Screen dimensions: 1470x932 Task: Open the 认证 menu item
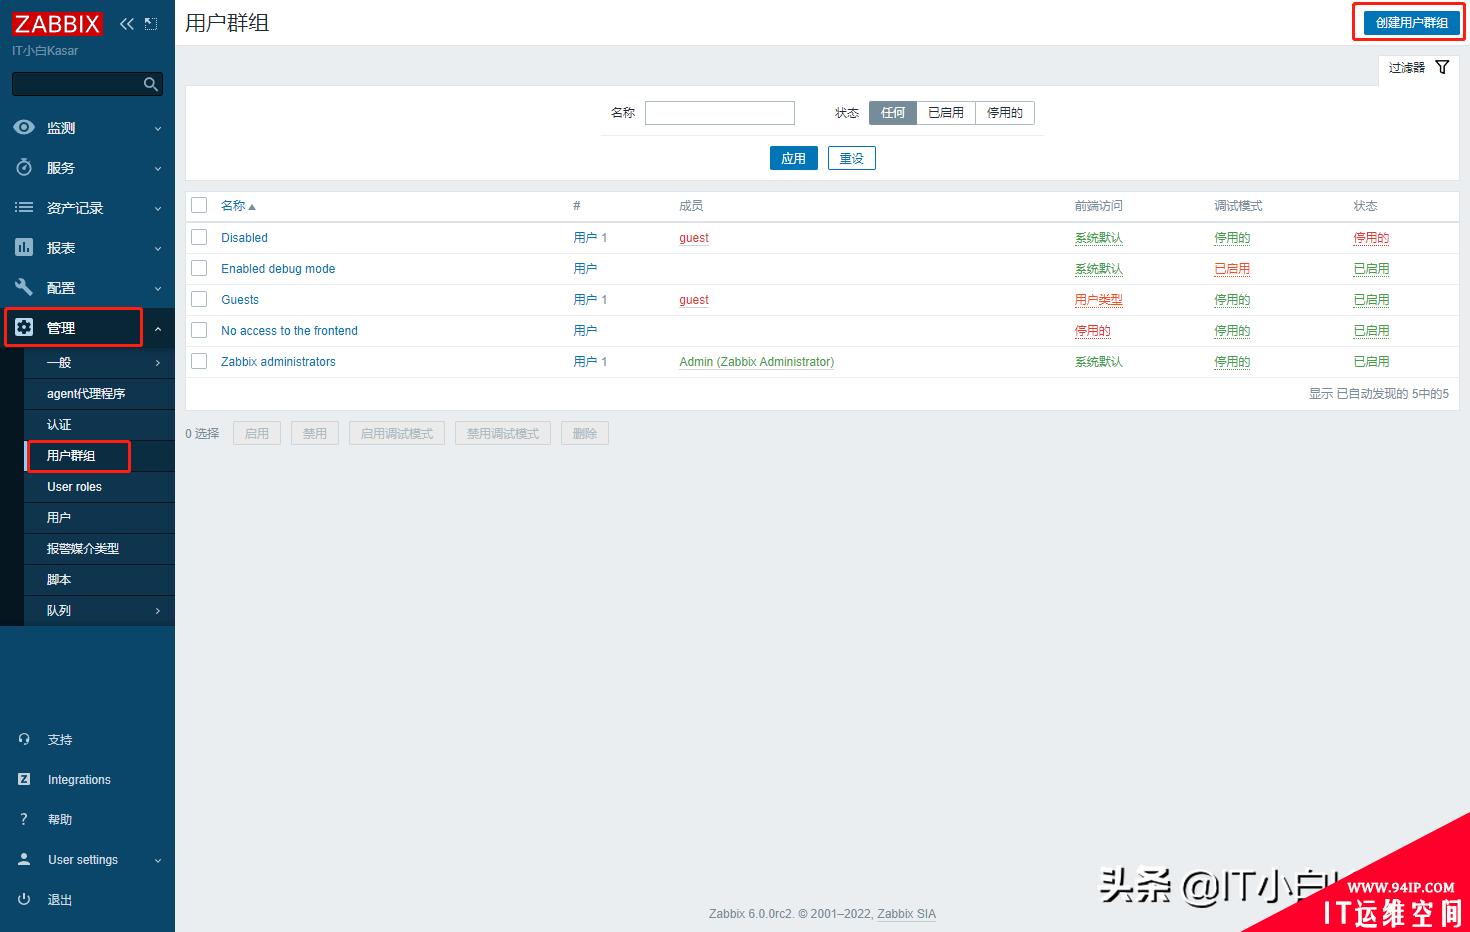tap(99, 425)
